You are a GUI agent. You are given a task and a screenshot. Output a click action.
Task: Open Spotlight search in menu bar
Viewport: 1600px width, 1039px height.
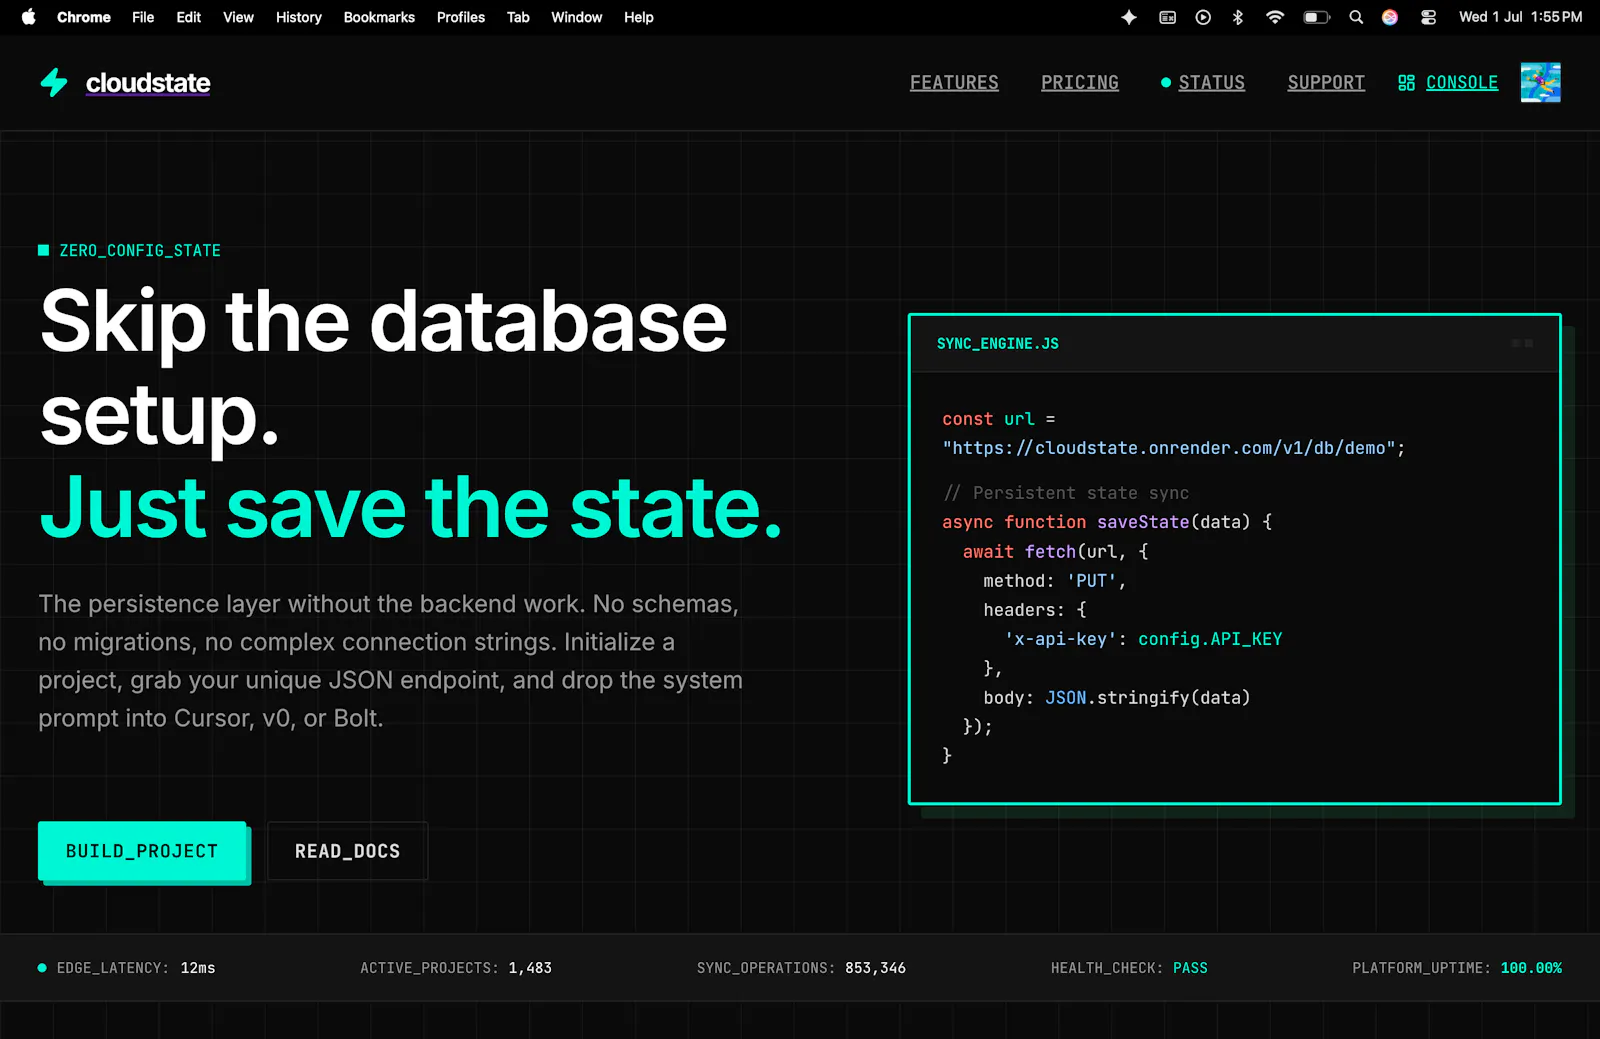click(1356, 17)
